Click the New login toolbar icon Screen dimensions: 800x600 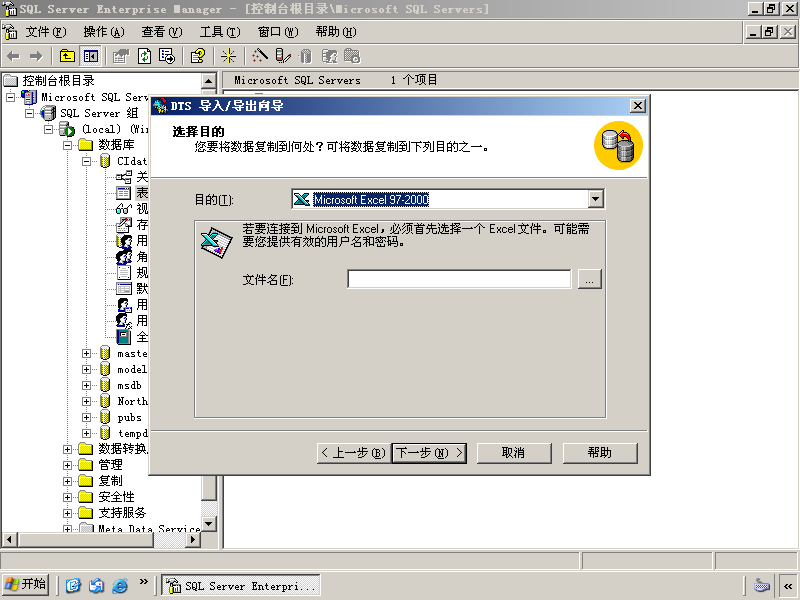click(329, 56)
